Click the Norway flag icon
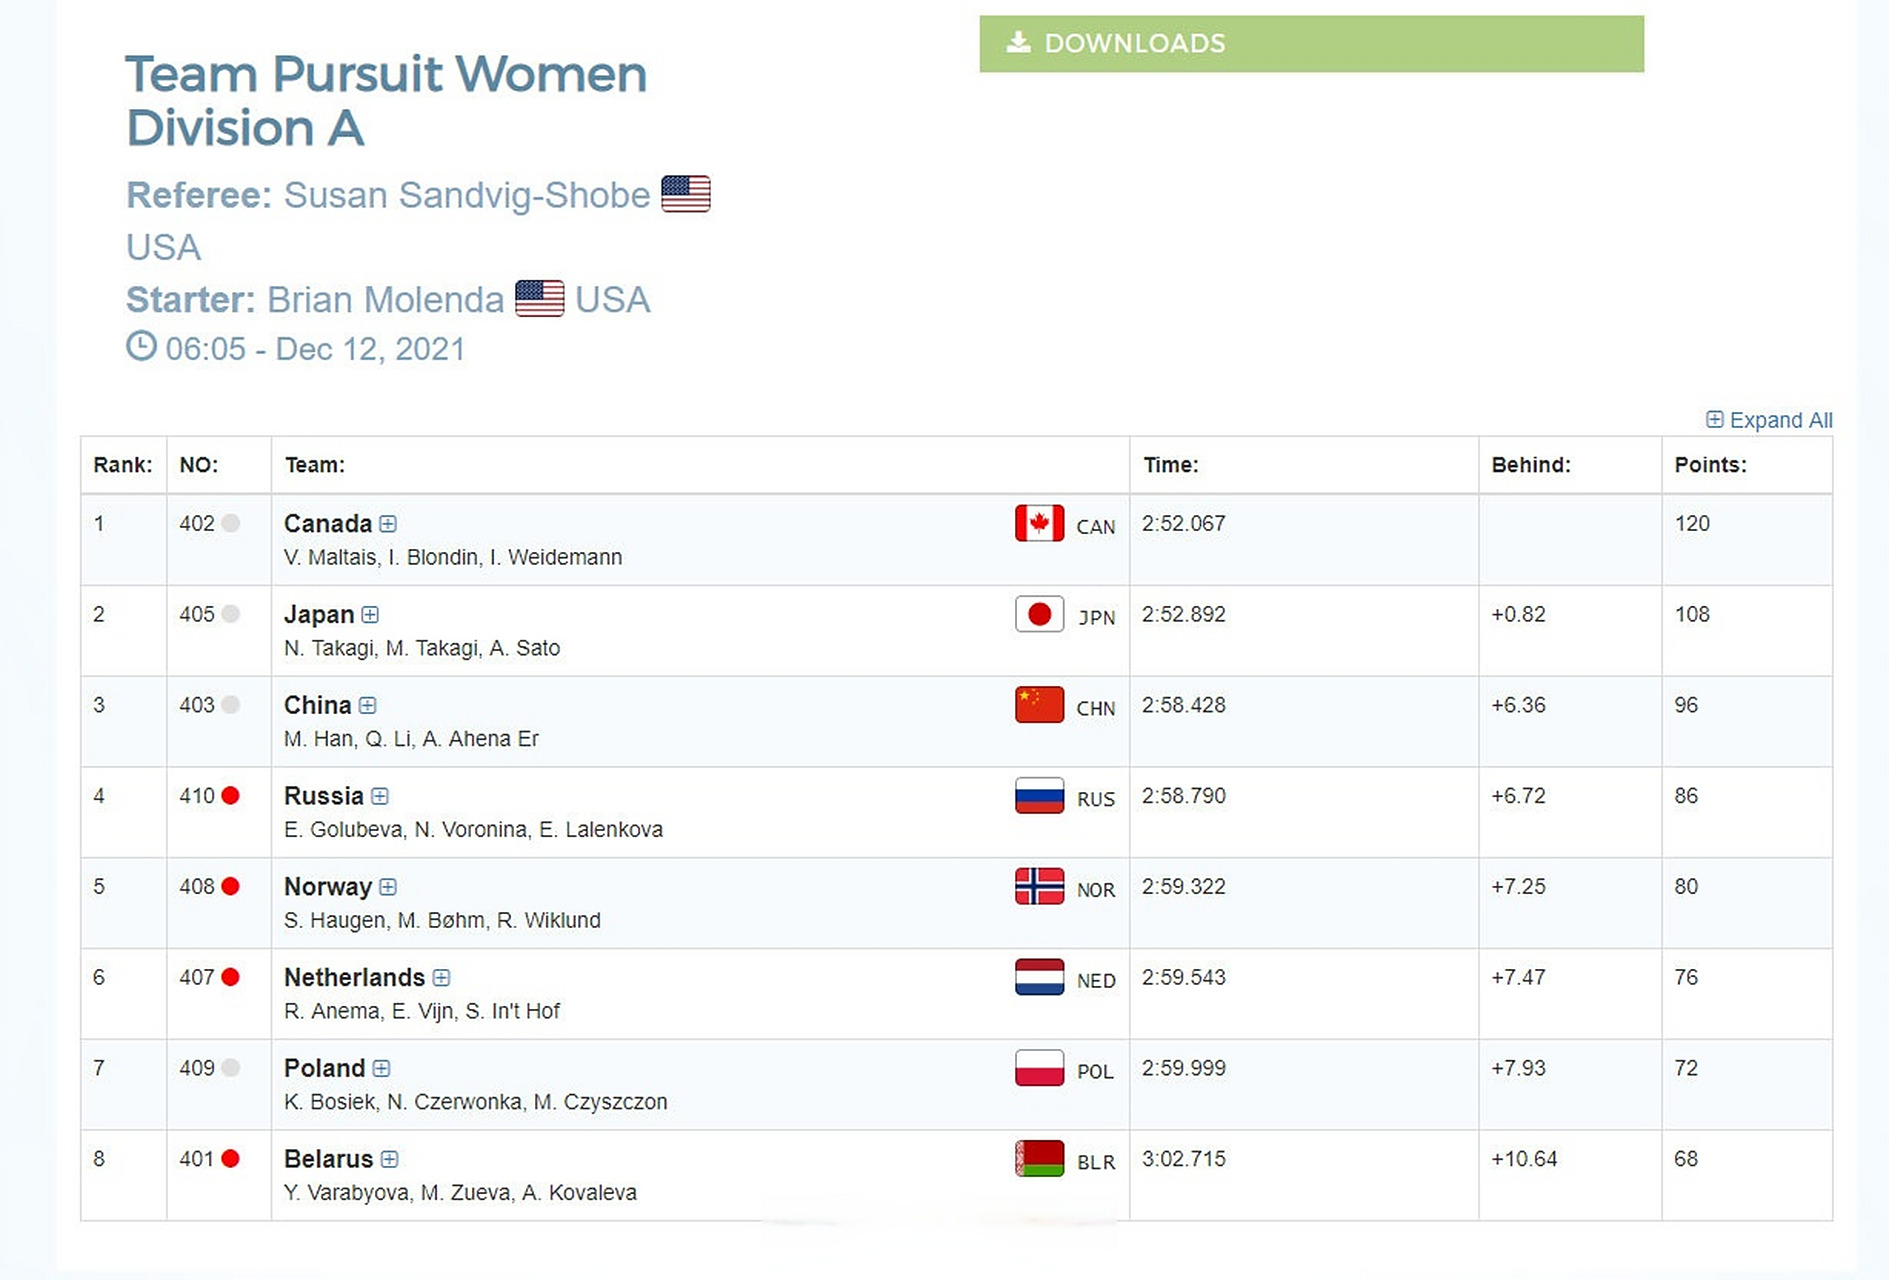The width and height of the screenshot is (1889, 1280). pyautogui.click(x=1039, y=887)
